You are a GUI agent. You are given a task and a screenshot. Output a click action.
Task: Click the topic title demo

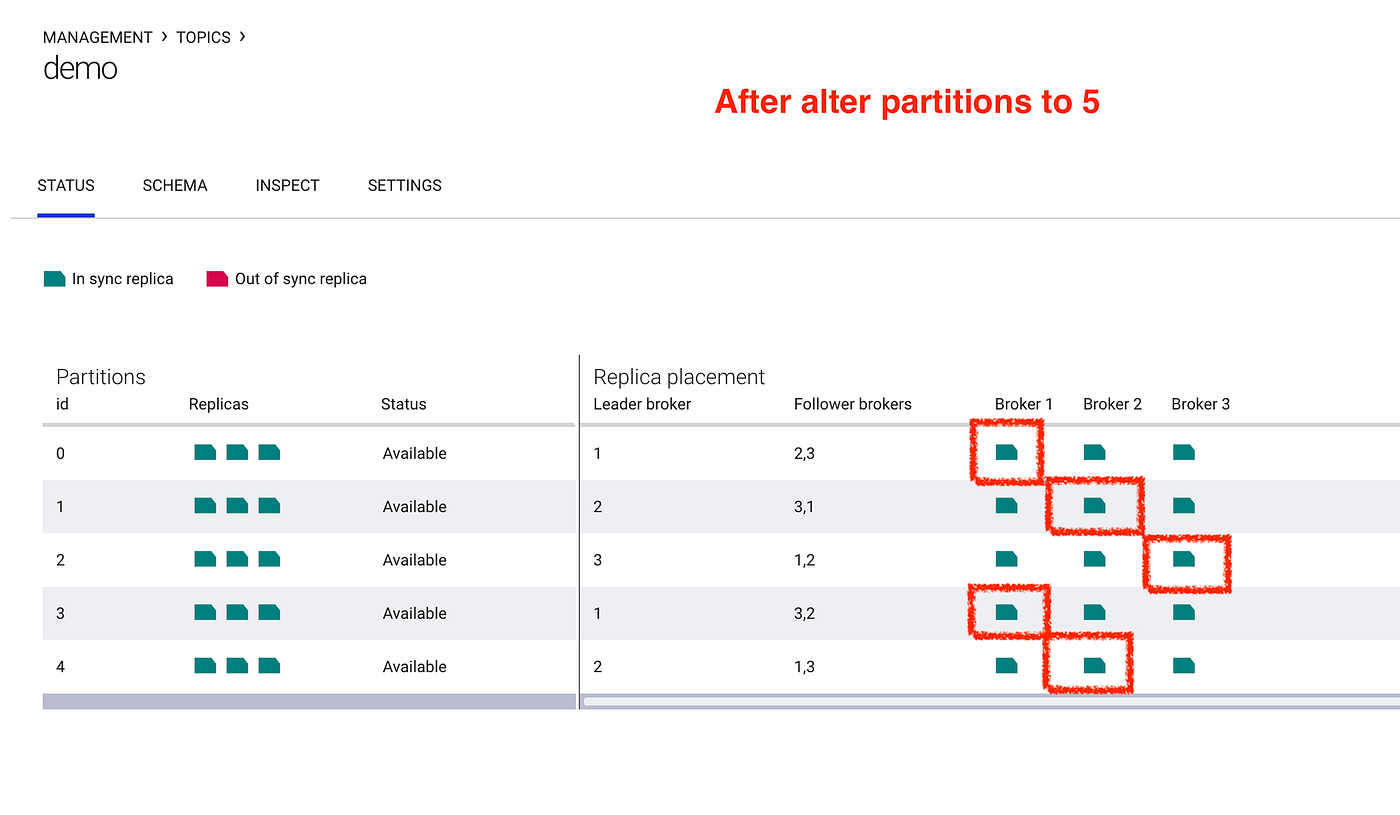pyautogui.click(x=80, y=68)
